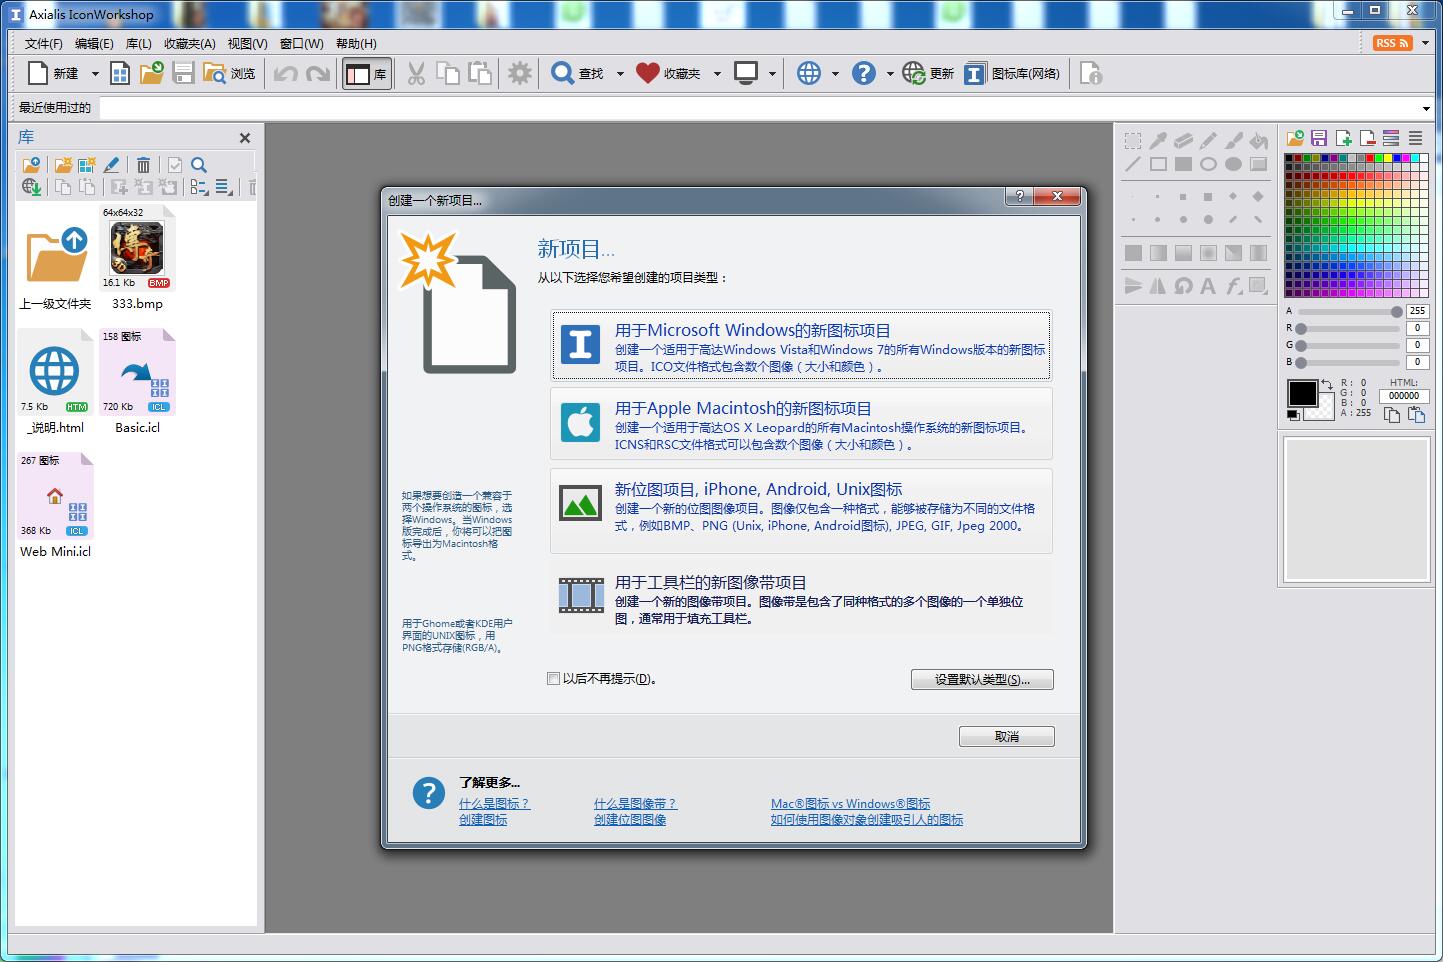Click the Undo arrow in the toolbar
This screenshot has height=962, width=1443.
click(286, 74)
